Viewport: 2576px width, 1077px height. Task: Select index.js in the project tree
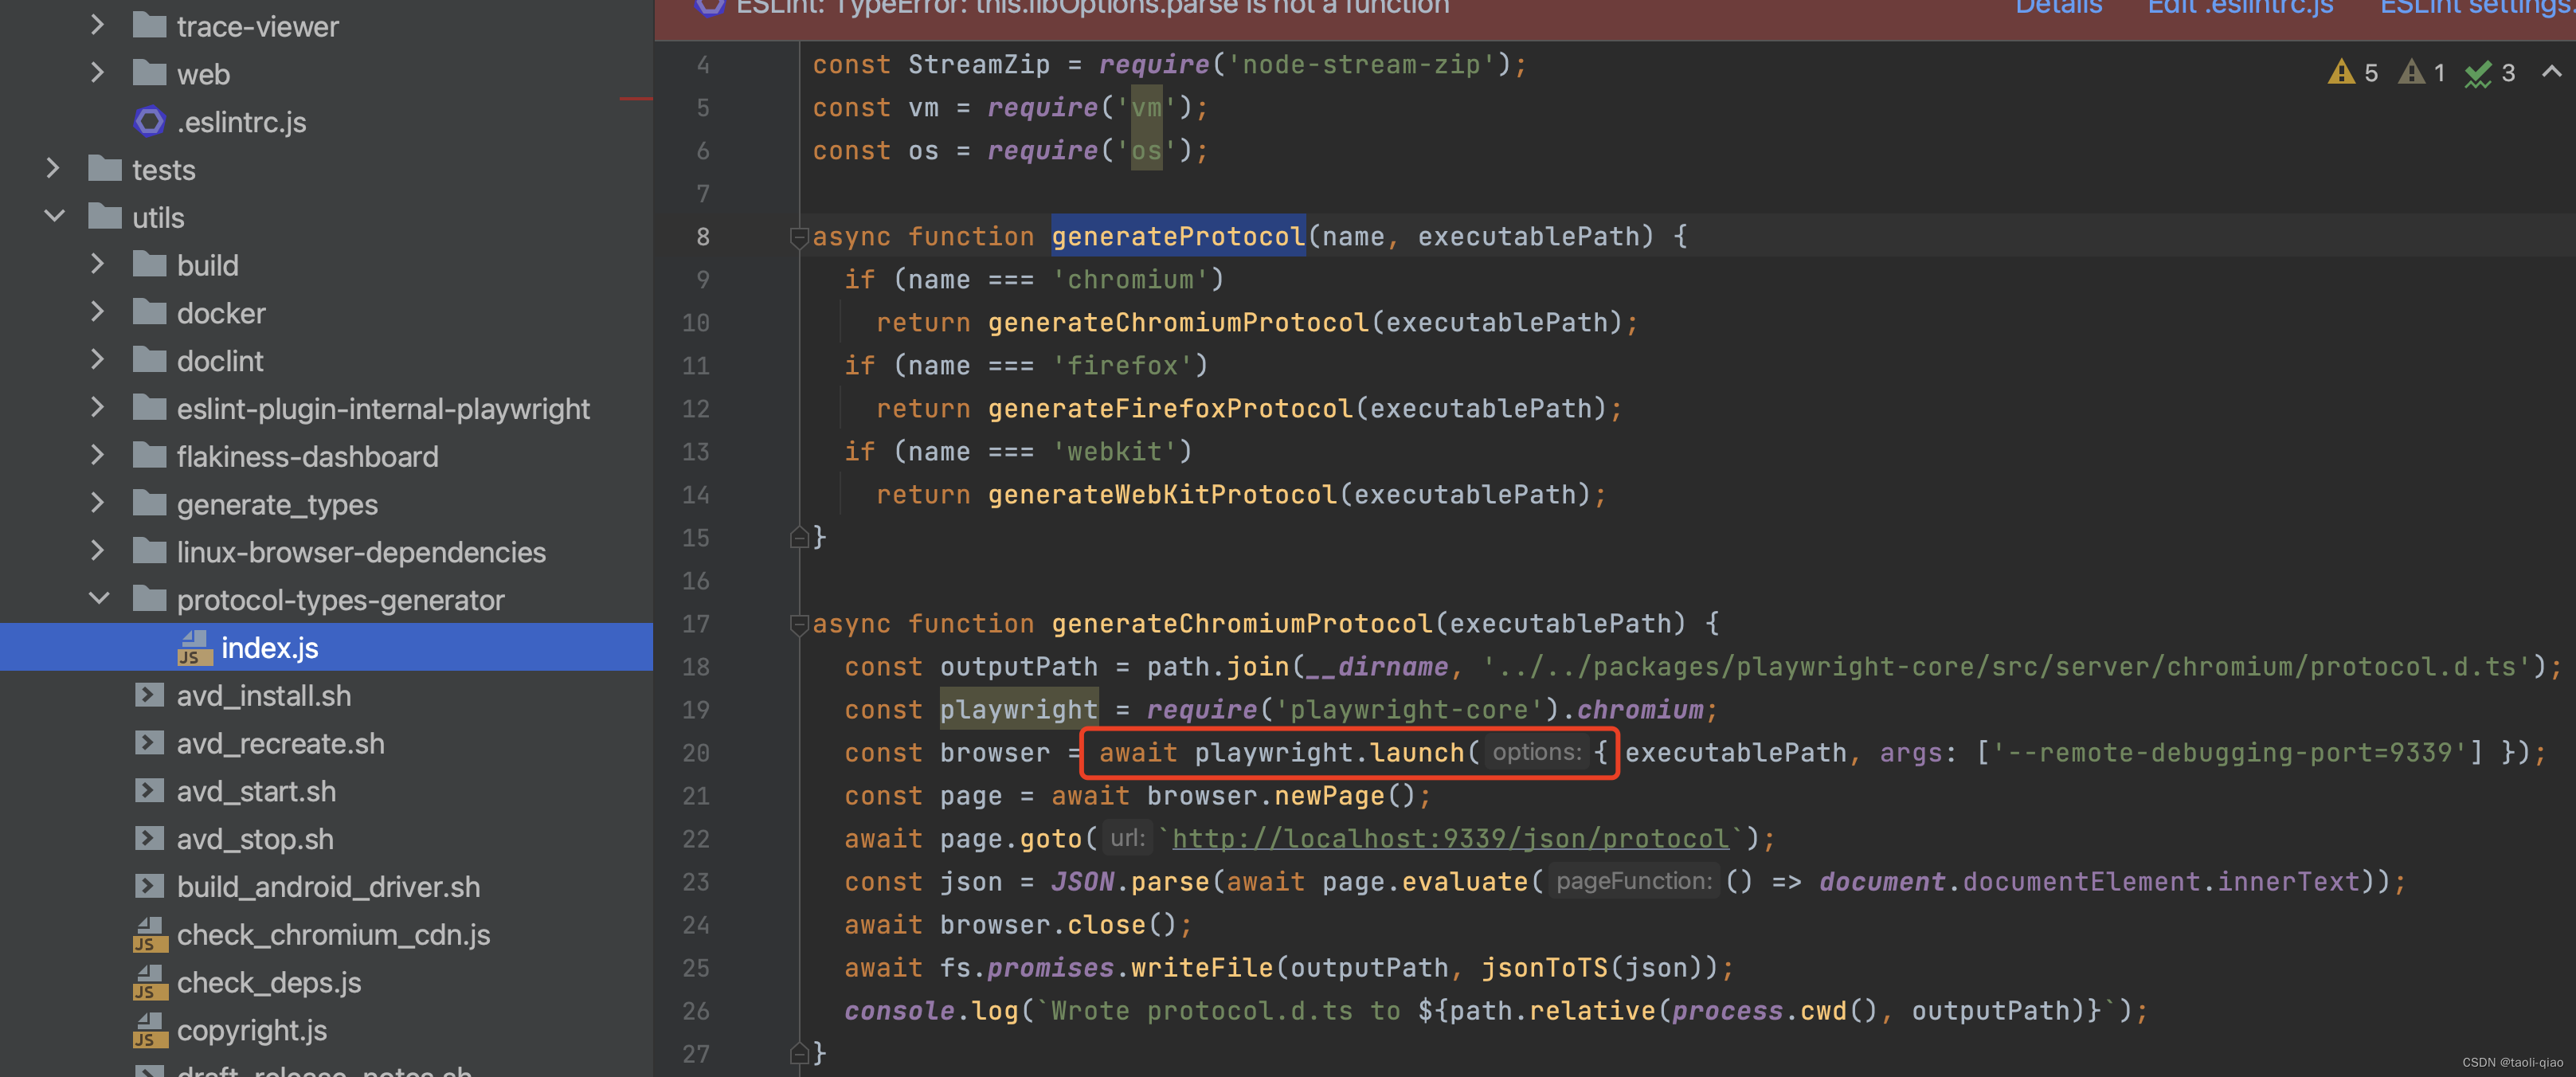coord(269,648)
